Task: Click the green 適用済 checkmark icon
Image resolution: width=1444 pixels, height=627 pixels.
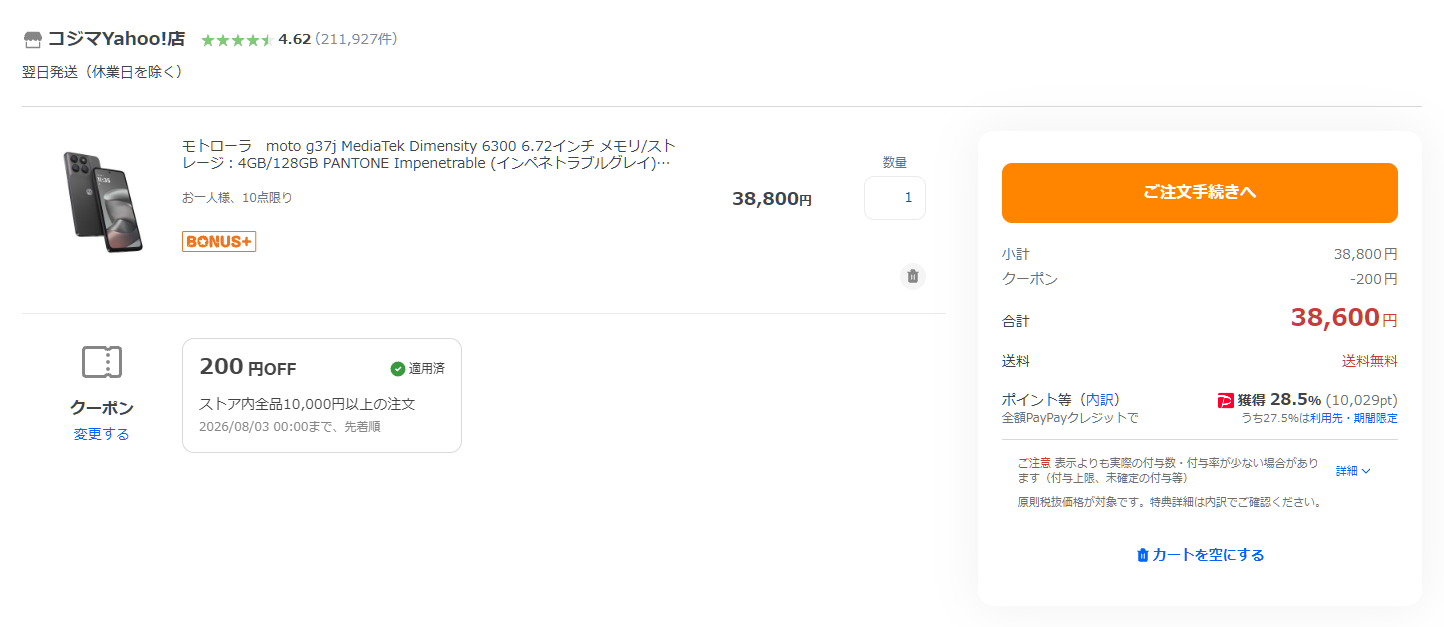Action: [x=398, y=368]
